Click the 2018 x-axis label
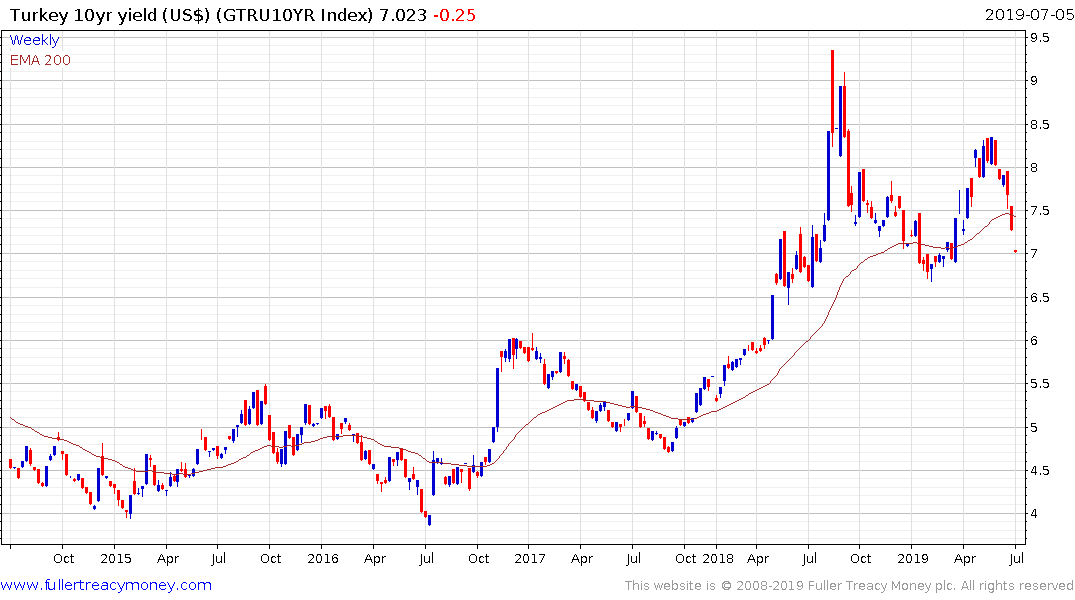The width and height of the screenshot is (1075, 600). (718, 558)
